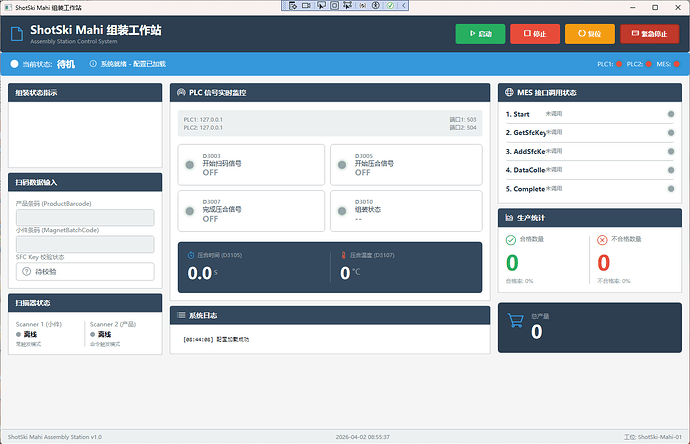This screenshot has height=444, width=690.
Task: Click the Scanner 2 离线 status dot
Action: tap(92, 334)
